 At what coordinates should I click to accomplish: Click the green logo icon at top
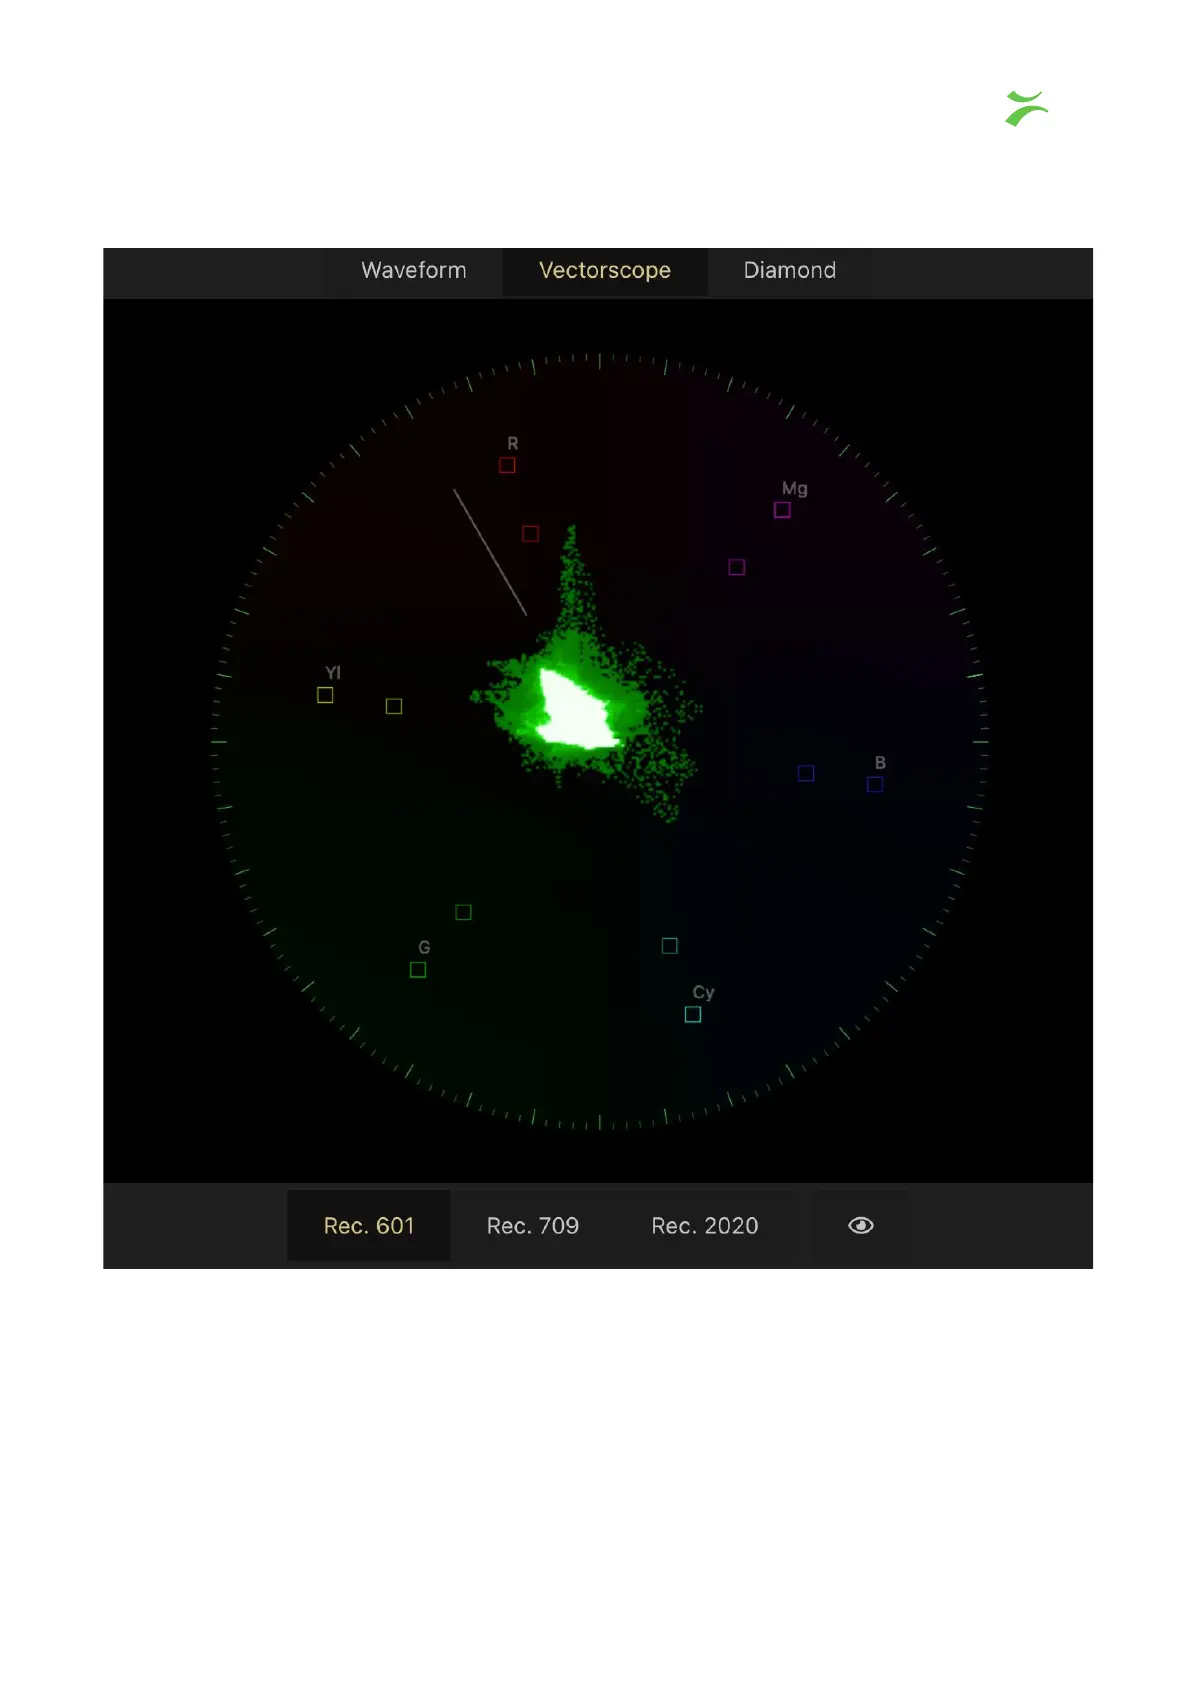pos(1027,108)
